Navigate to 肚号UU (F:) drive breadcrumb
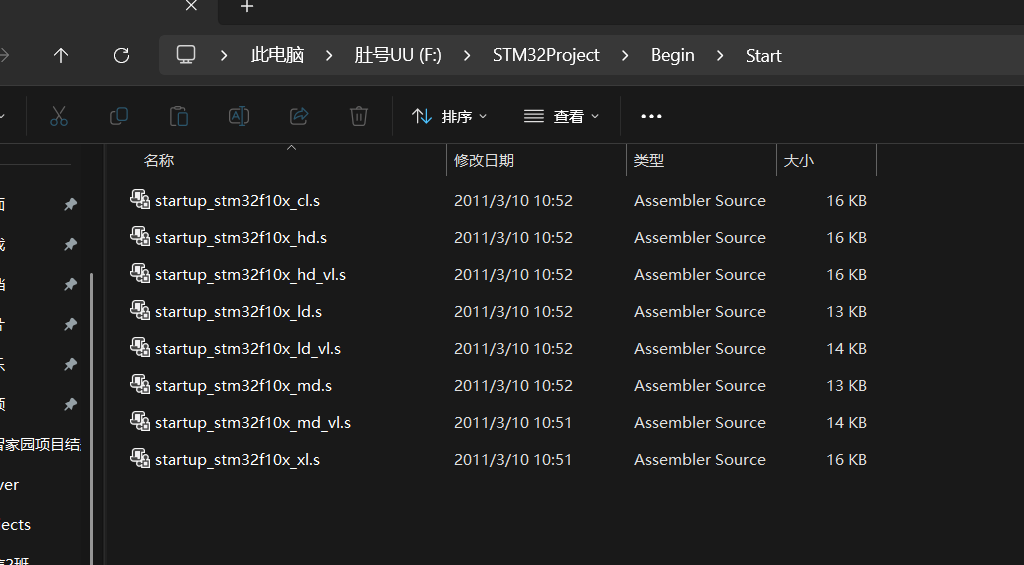The height and width of the screenshot is (565, 1024). (x=398, y=56)
